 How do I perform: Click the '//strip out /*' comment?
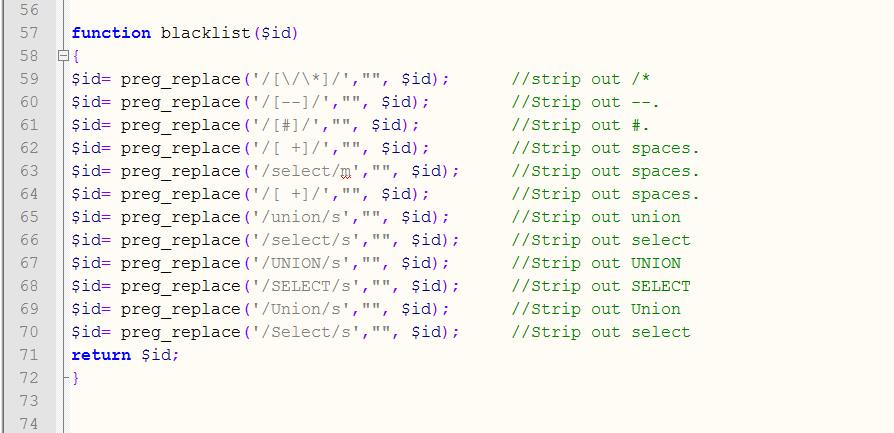coord(581,79)
